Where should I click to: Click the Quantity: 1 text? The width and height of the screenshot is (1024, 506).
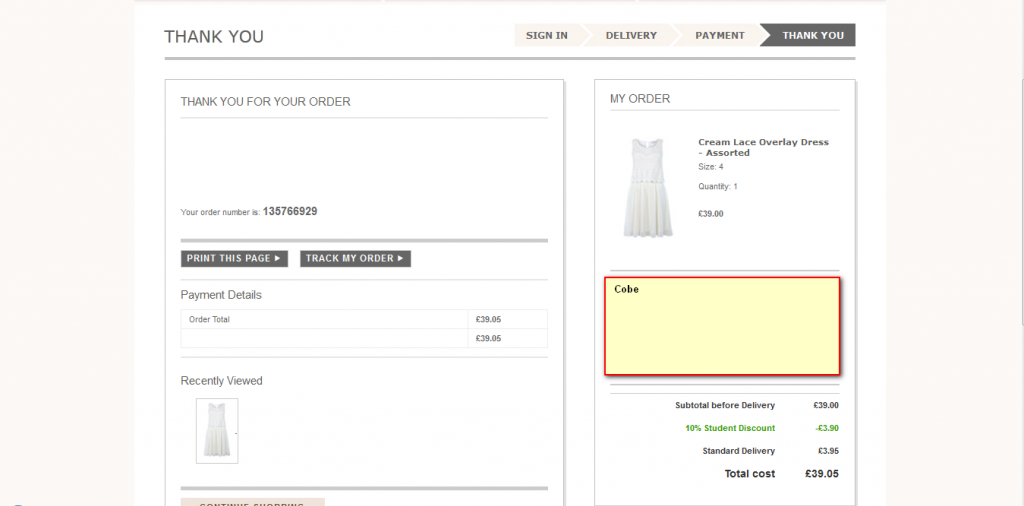point(717,187)
